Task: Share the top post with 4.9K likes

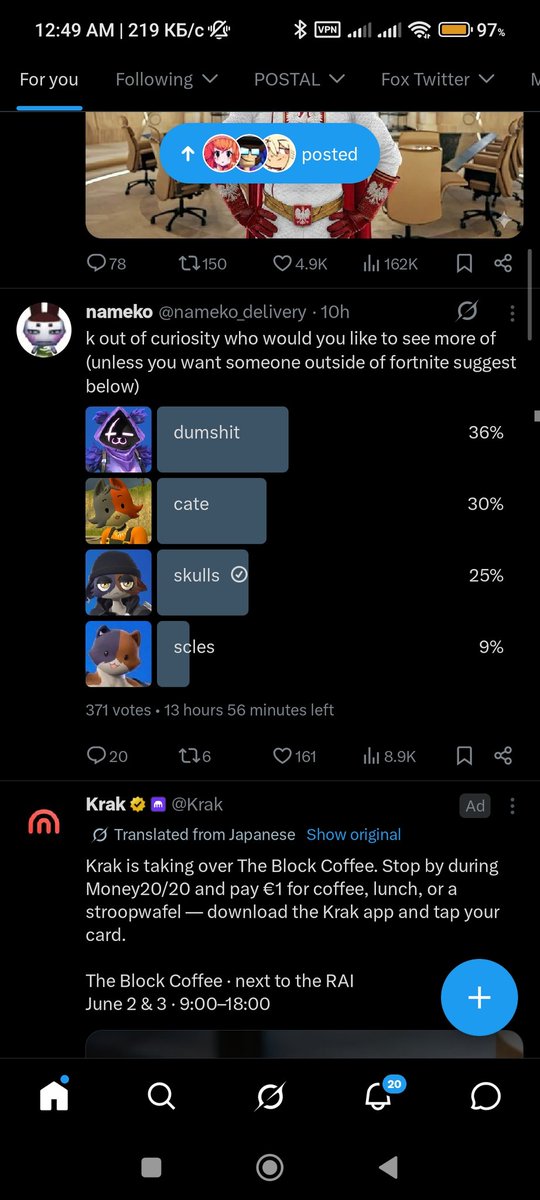Action: [x=503, y=263]
